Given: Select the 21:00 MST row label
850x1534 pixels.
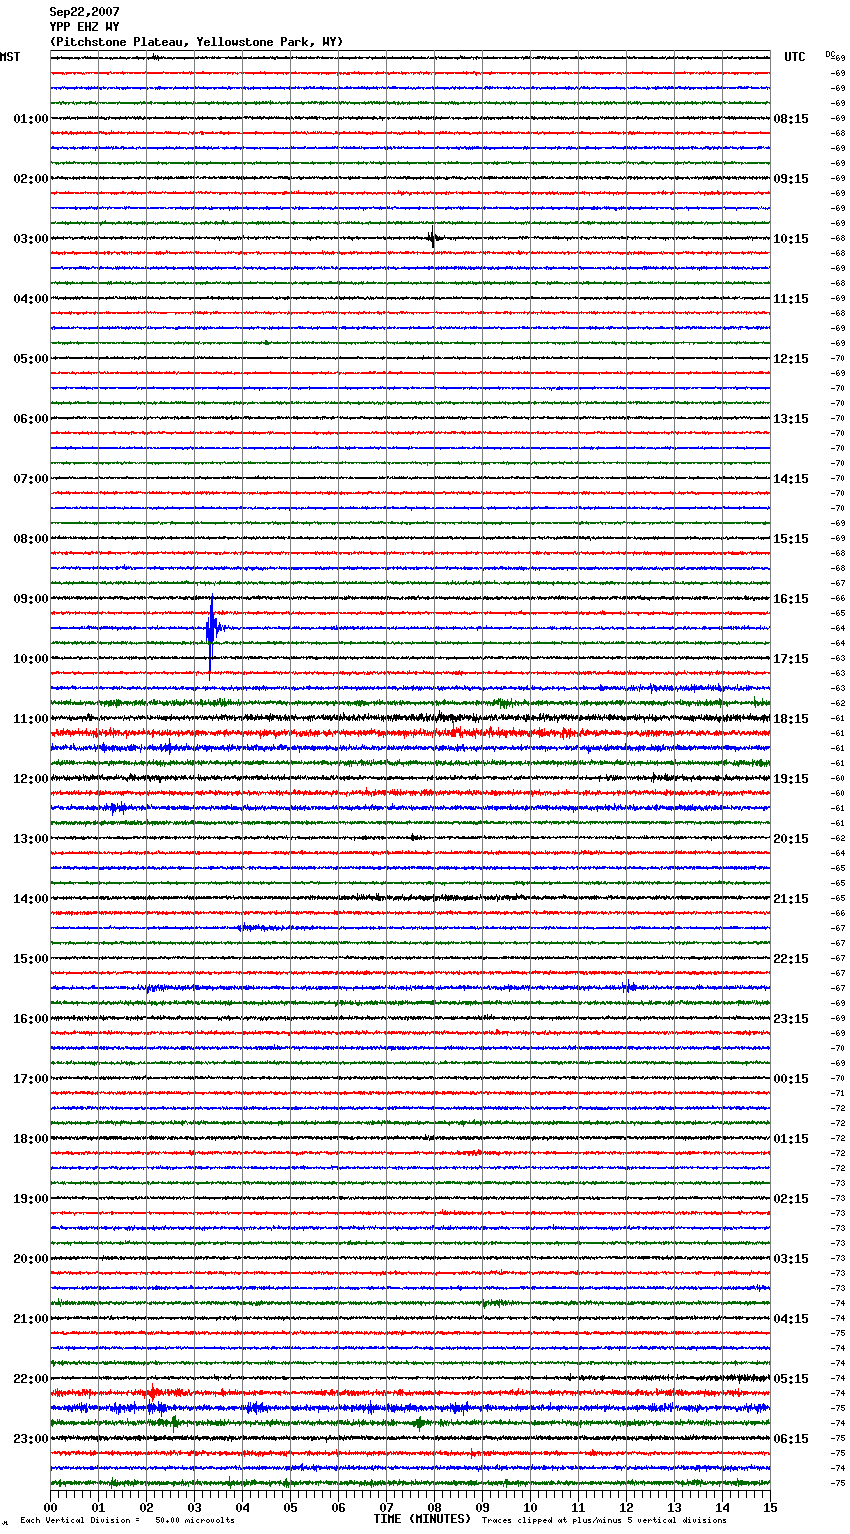Looking at the screenshot, I should tap(31, 1319).
